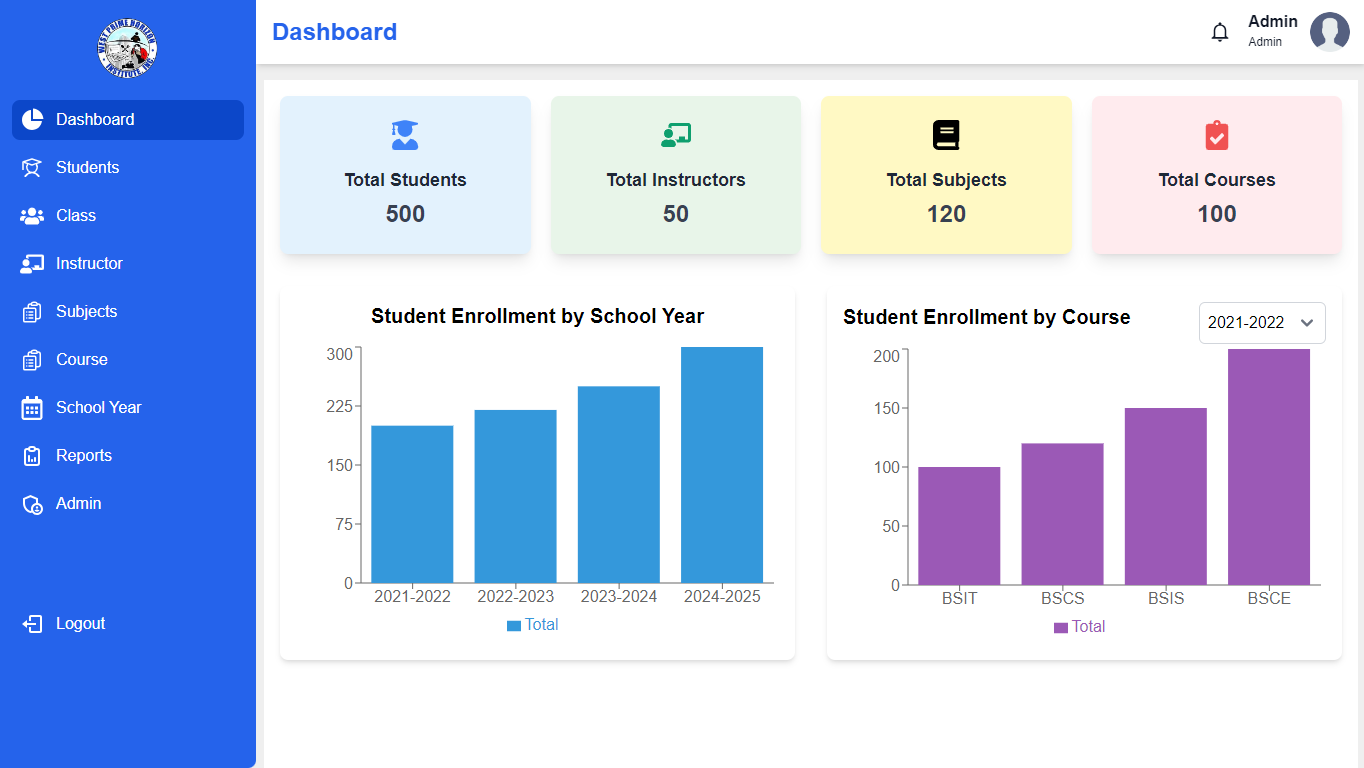Click the notification bell icon
The width and height of the screenshot is (1364, 768).
tap(1220, 32)
